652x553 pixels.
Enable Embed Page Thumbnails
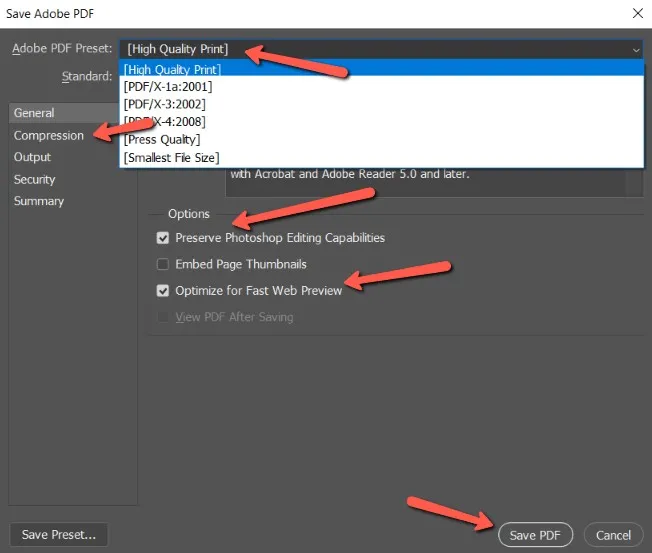[x=163, y=264]
